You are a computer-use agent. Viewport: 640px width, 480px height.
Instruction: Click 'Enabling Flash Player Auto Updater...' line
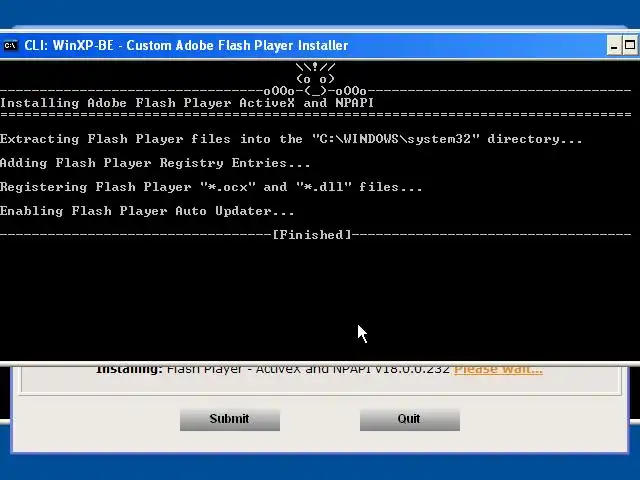click(147, 211)
